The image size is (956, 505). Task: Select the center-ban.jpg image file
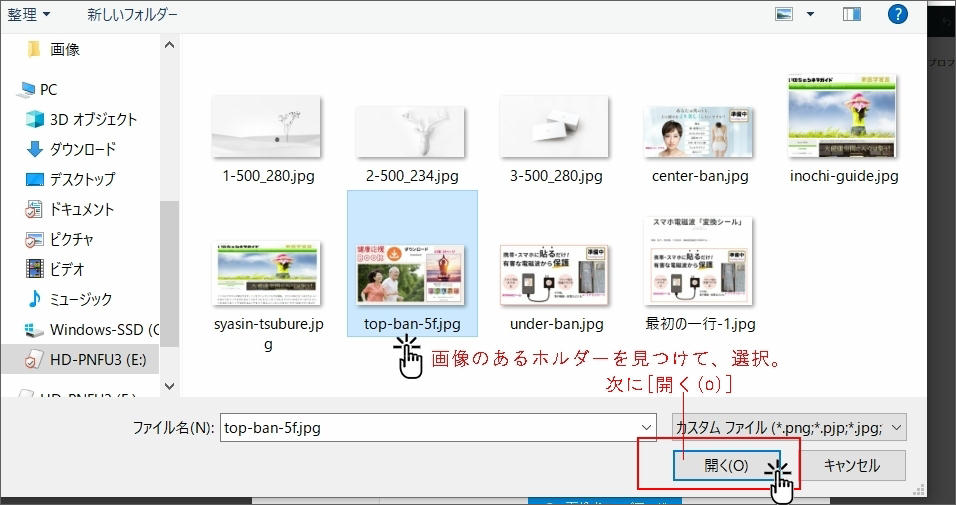700,130
